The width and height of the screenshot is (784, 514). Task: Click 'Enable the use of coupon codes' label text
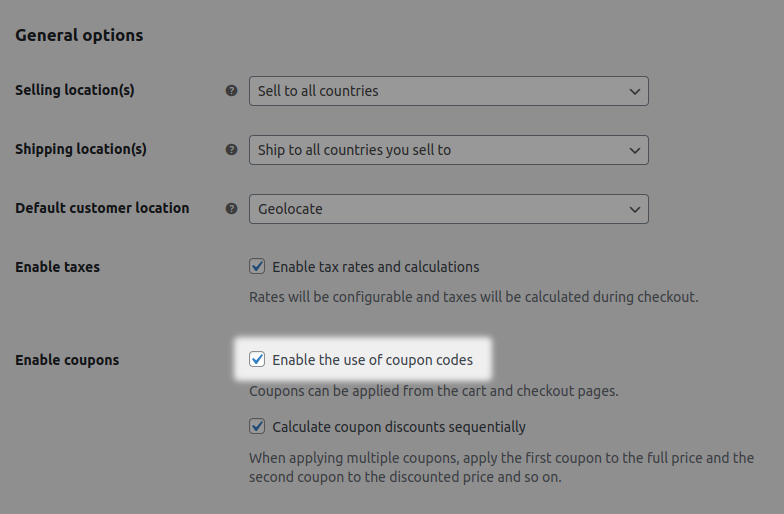pyautogui.click(x=372, y=360)
